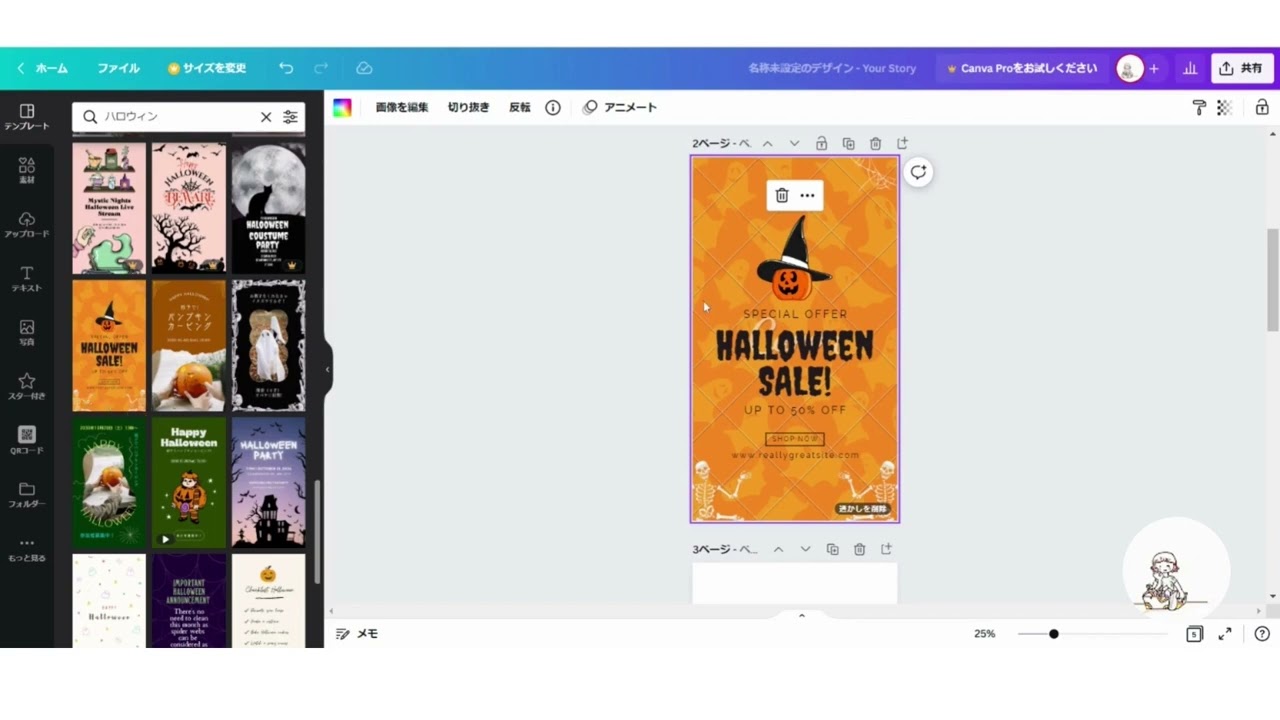Move page 2 up with chevron
The width and height of the screenshot is (1280, 720).
point(768,143)
